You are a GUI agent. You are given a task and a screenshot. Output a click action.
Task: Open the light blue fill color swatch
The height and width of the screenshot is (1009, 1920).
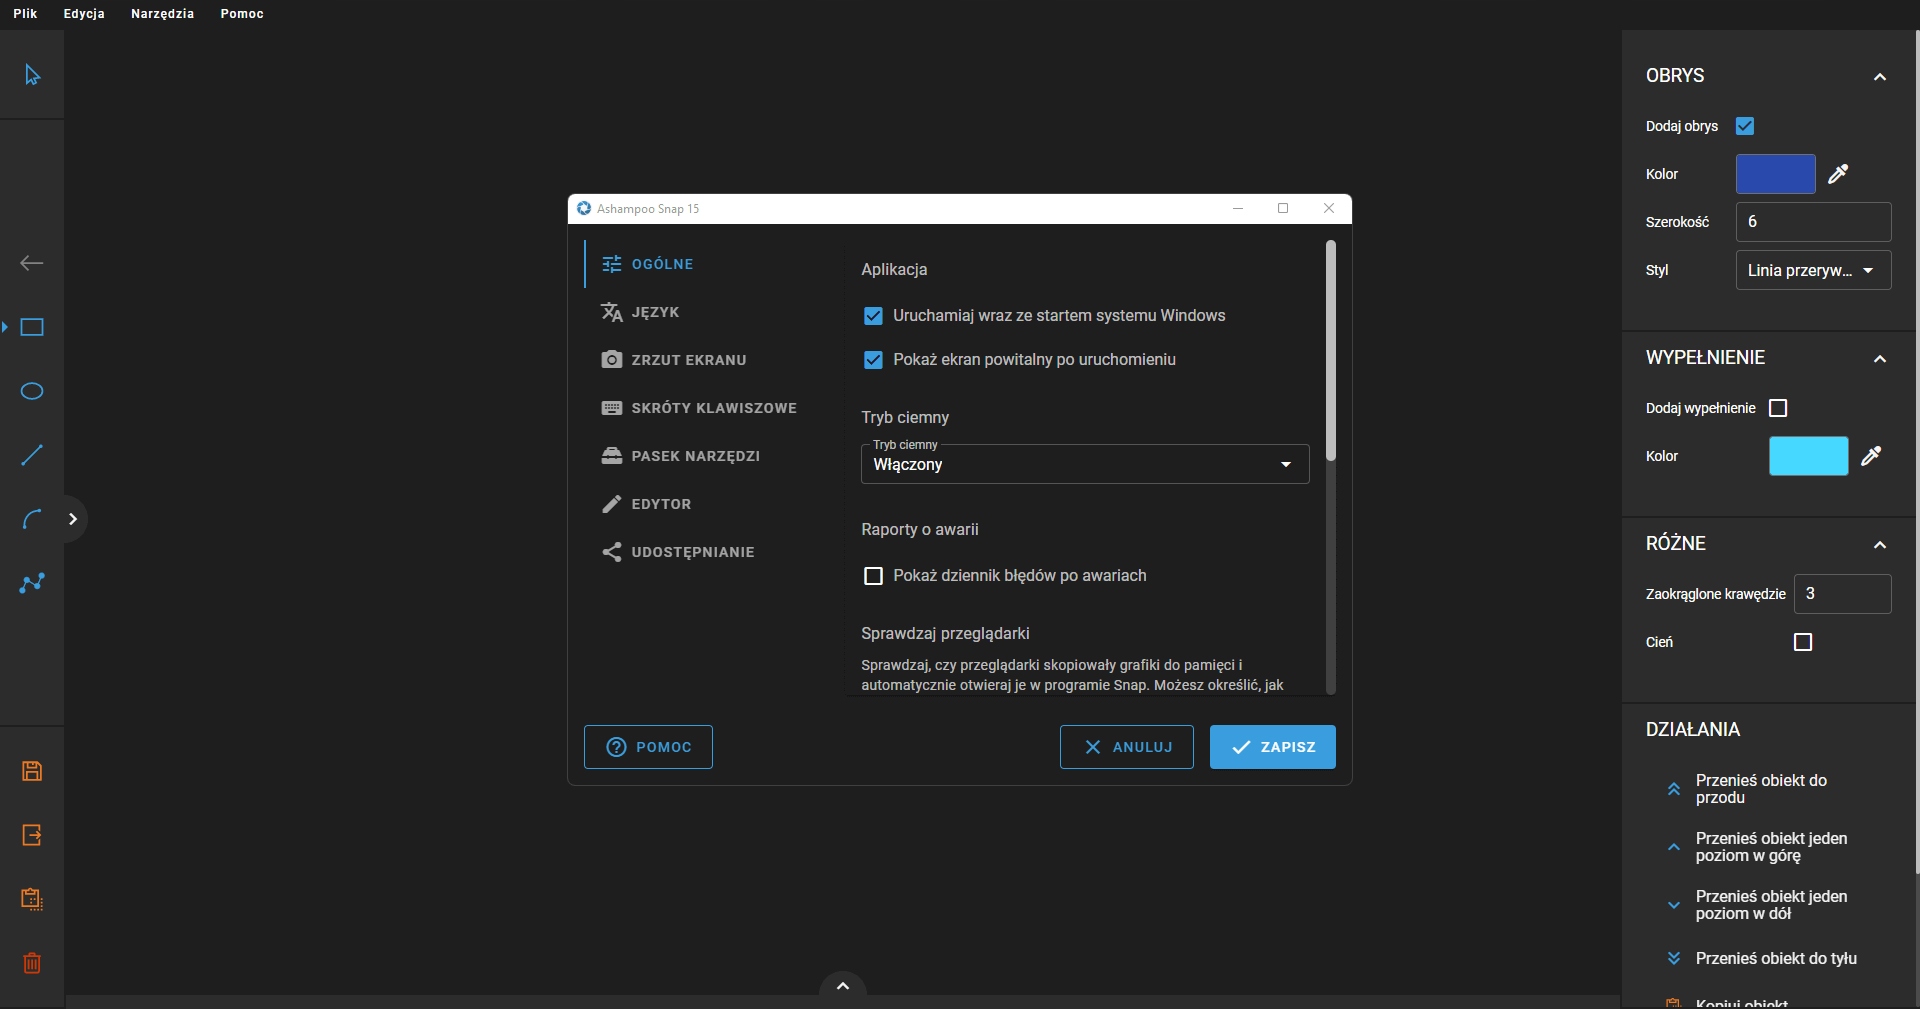(x=1809, y=456)
